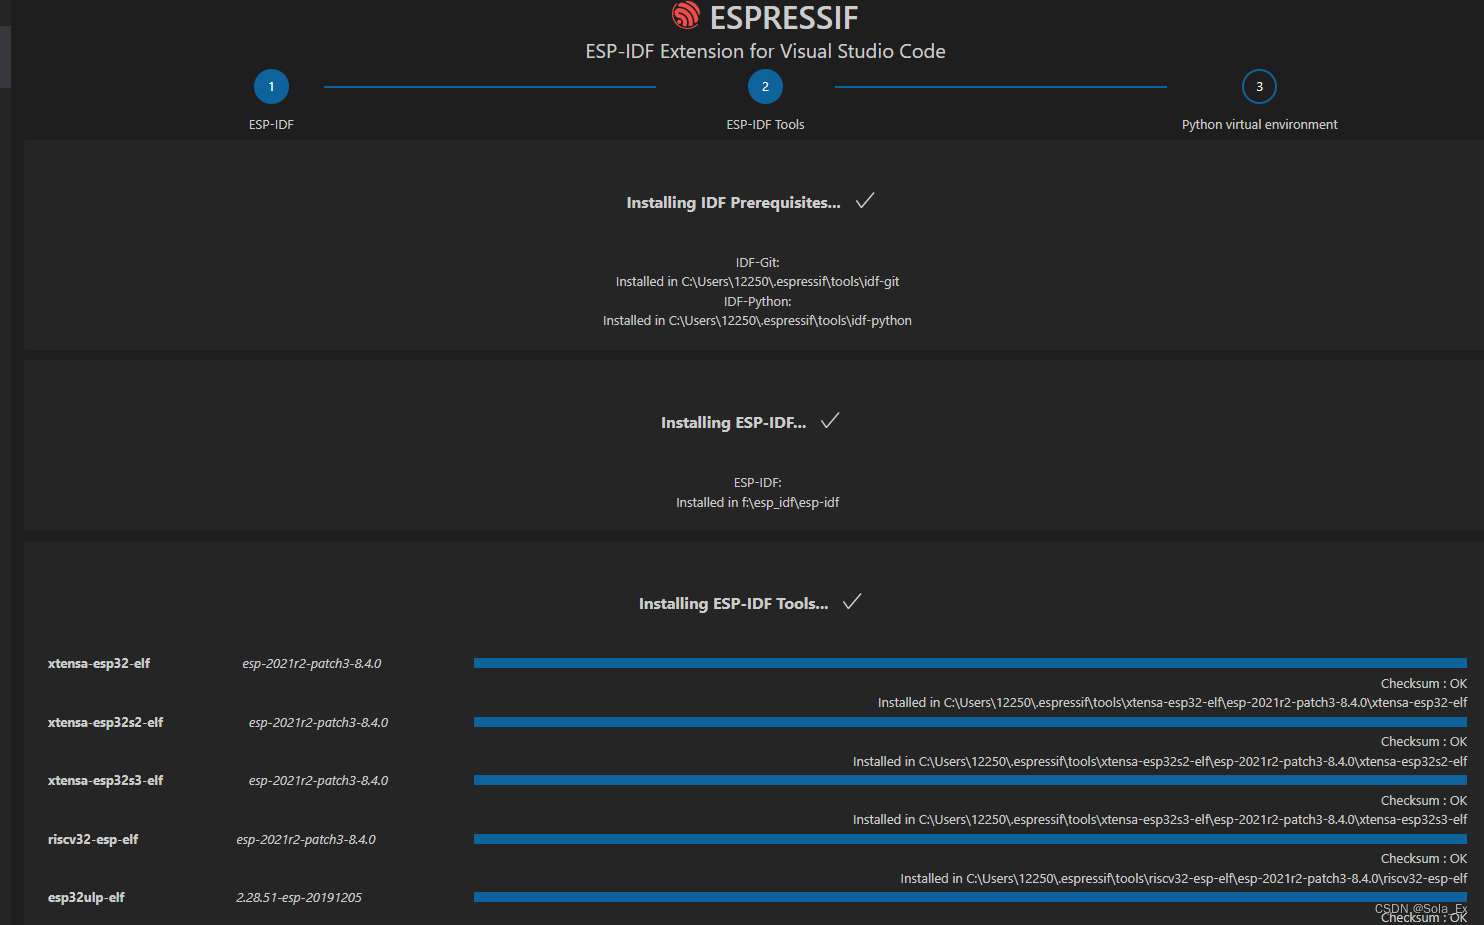The image size is (1484, 925).
Task: Click the 2.28.51-esp-20191205 version text
Action: point(299,898)
